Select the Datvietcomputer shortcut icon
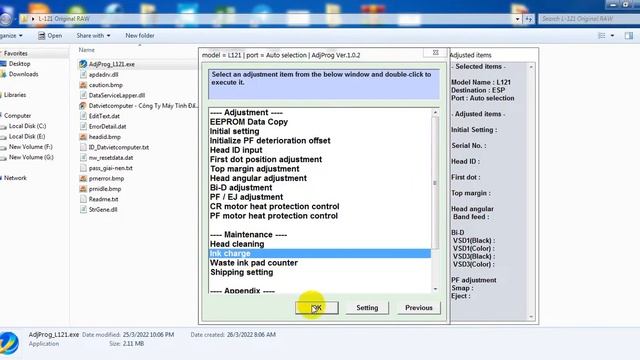 83,106
